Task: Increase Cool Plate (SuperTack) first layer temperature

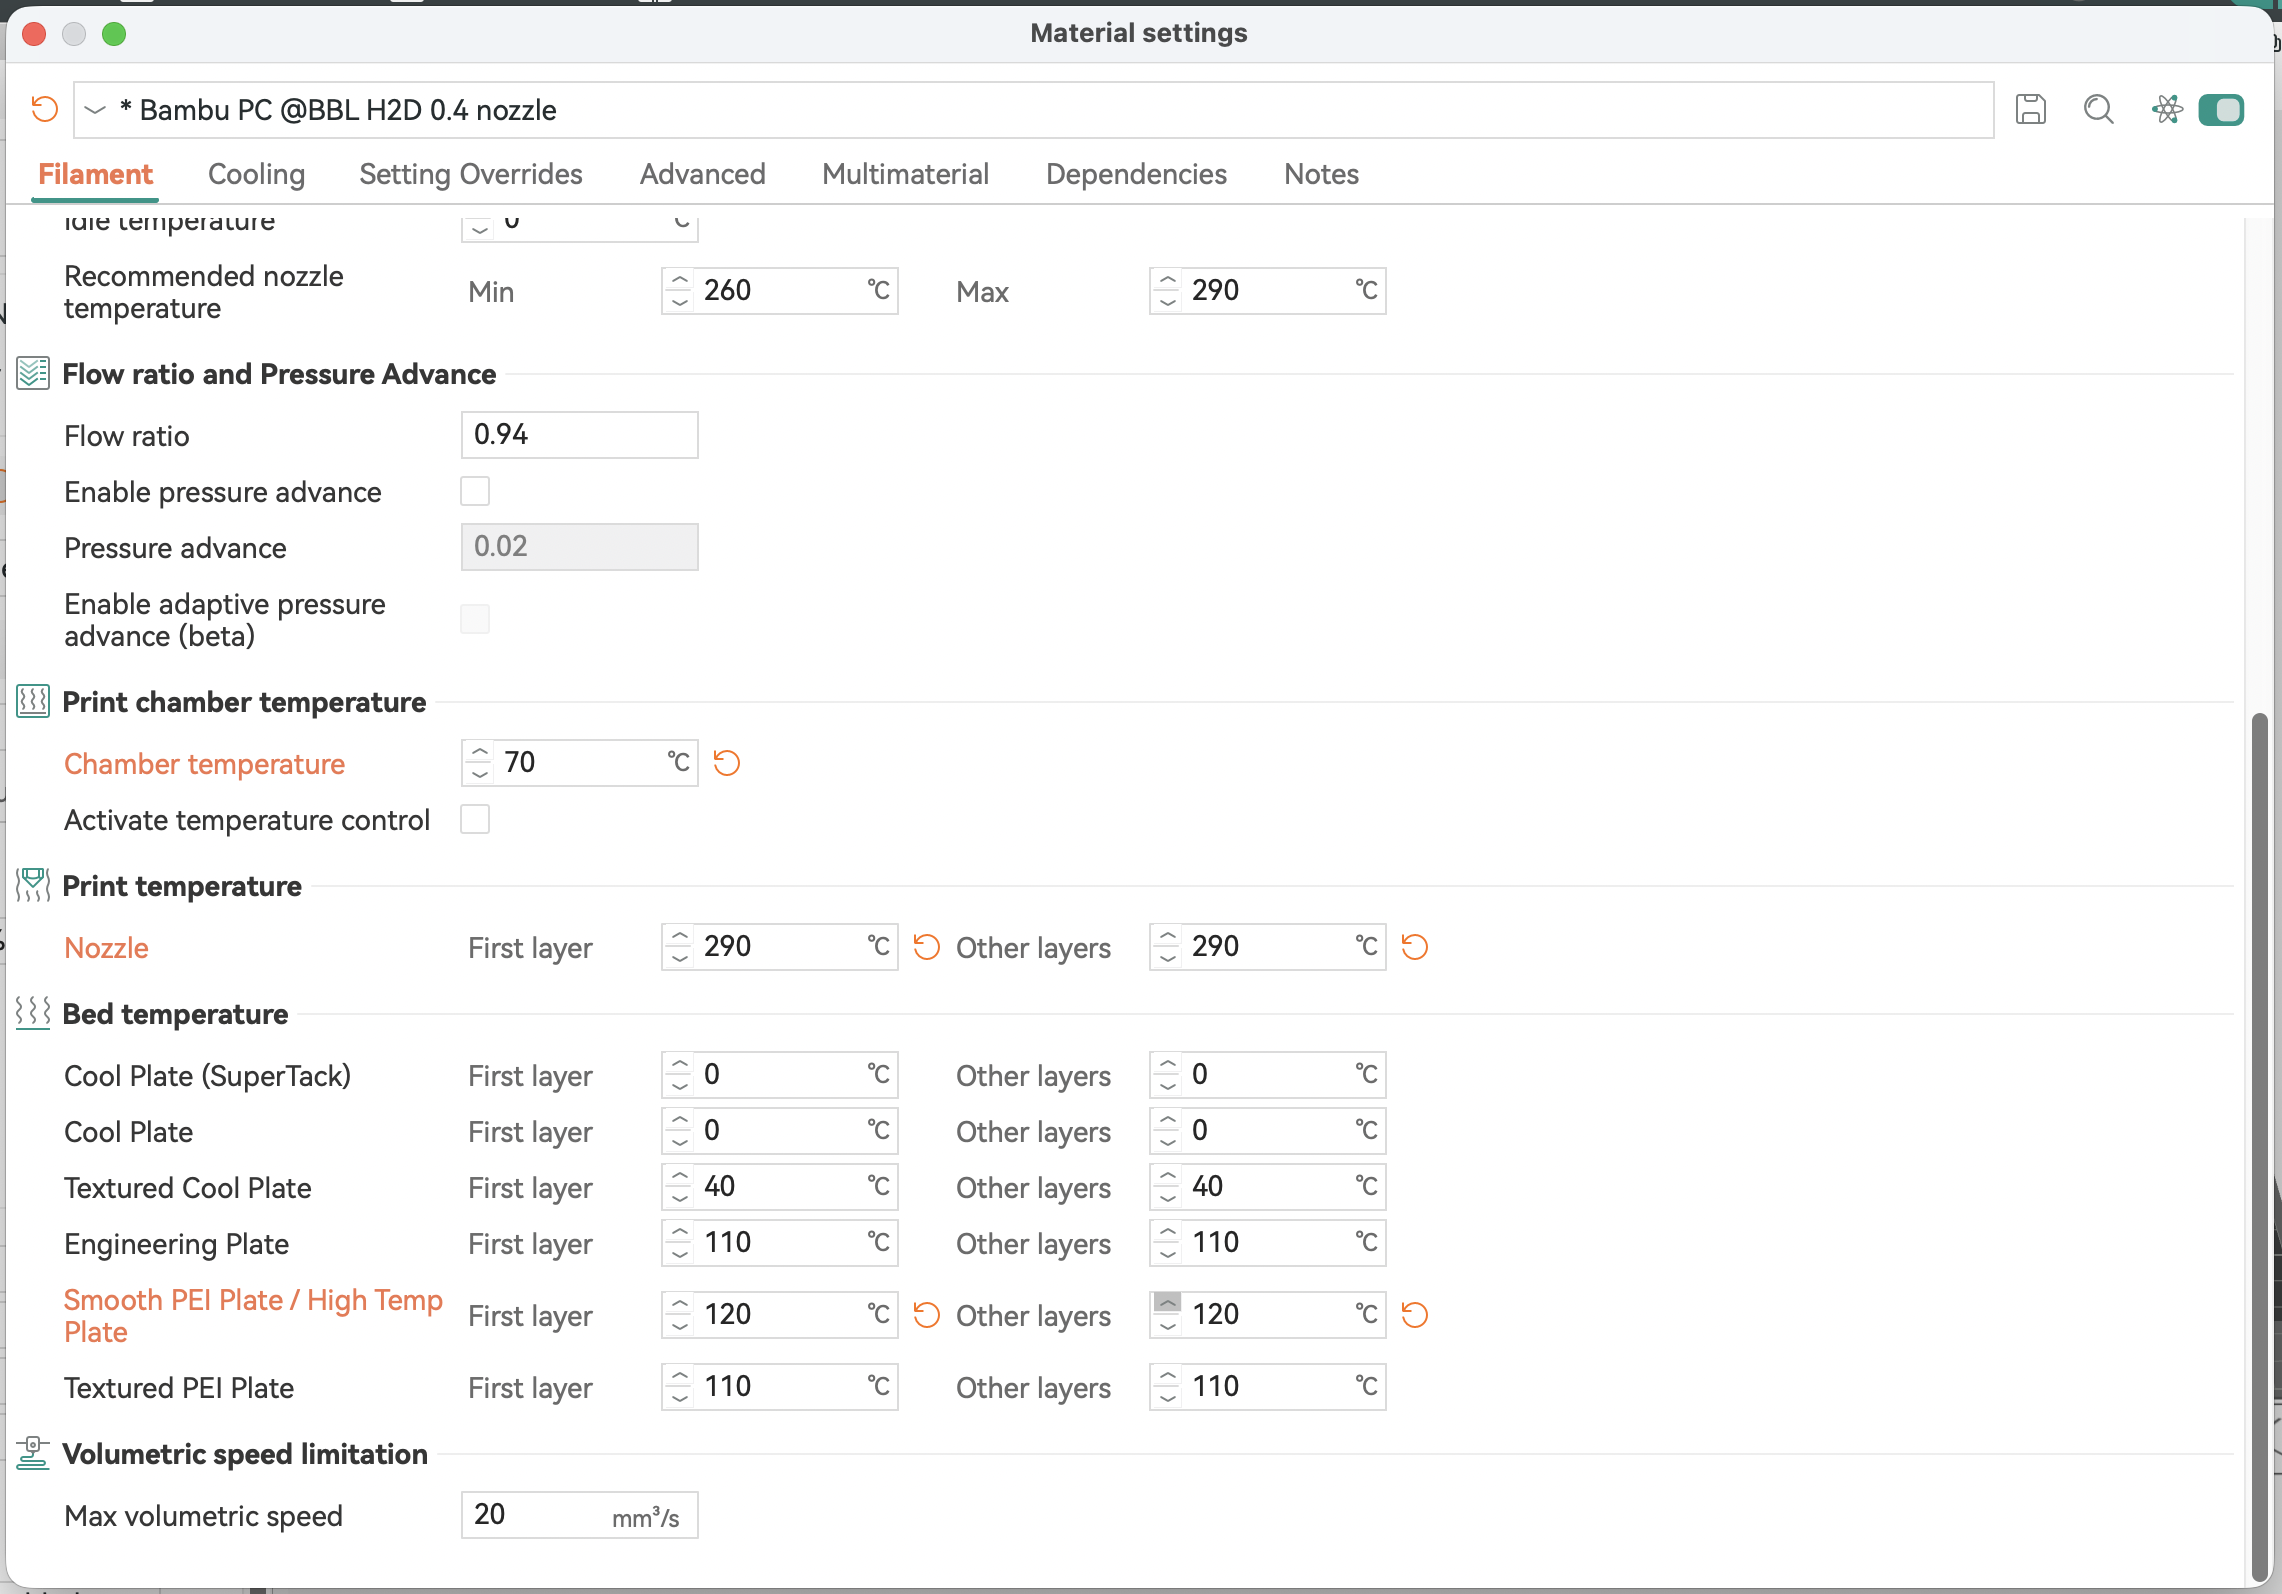Action: [x=680, y=1064]
